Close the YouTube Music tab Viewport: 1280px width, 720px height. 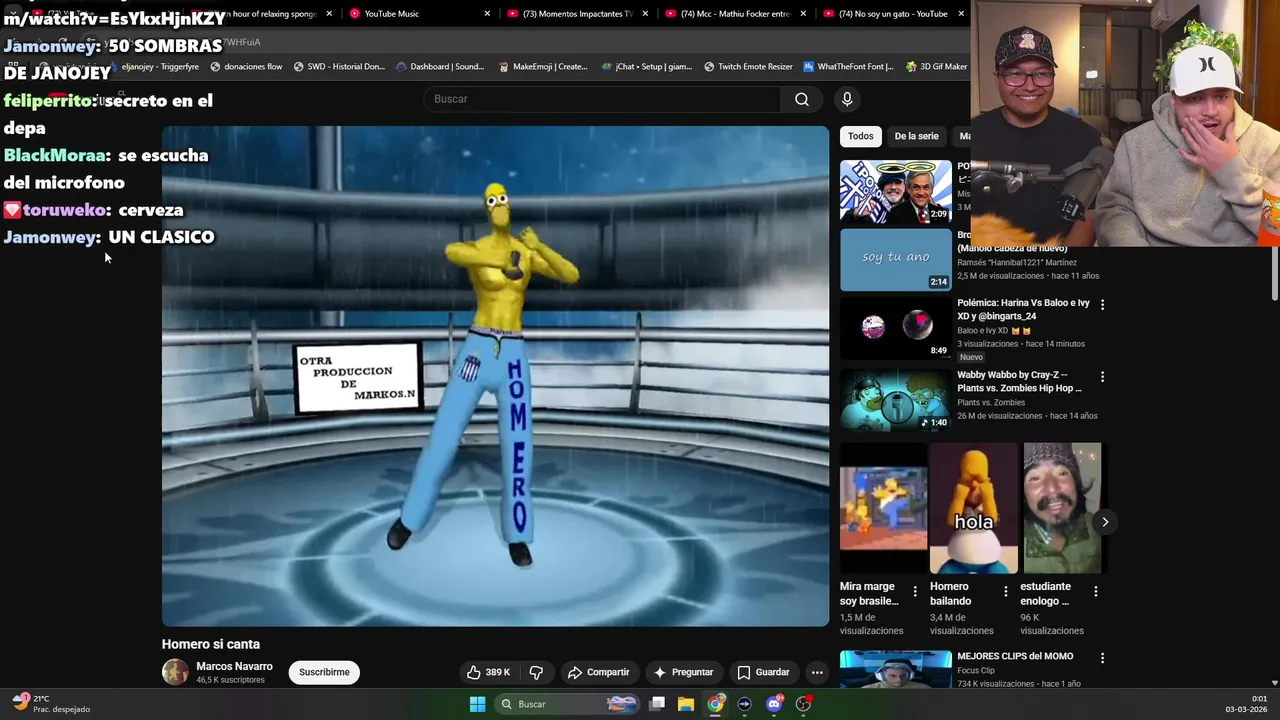tap(487, 14)
